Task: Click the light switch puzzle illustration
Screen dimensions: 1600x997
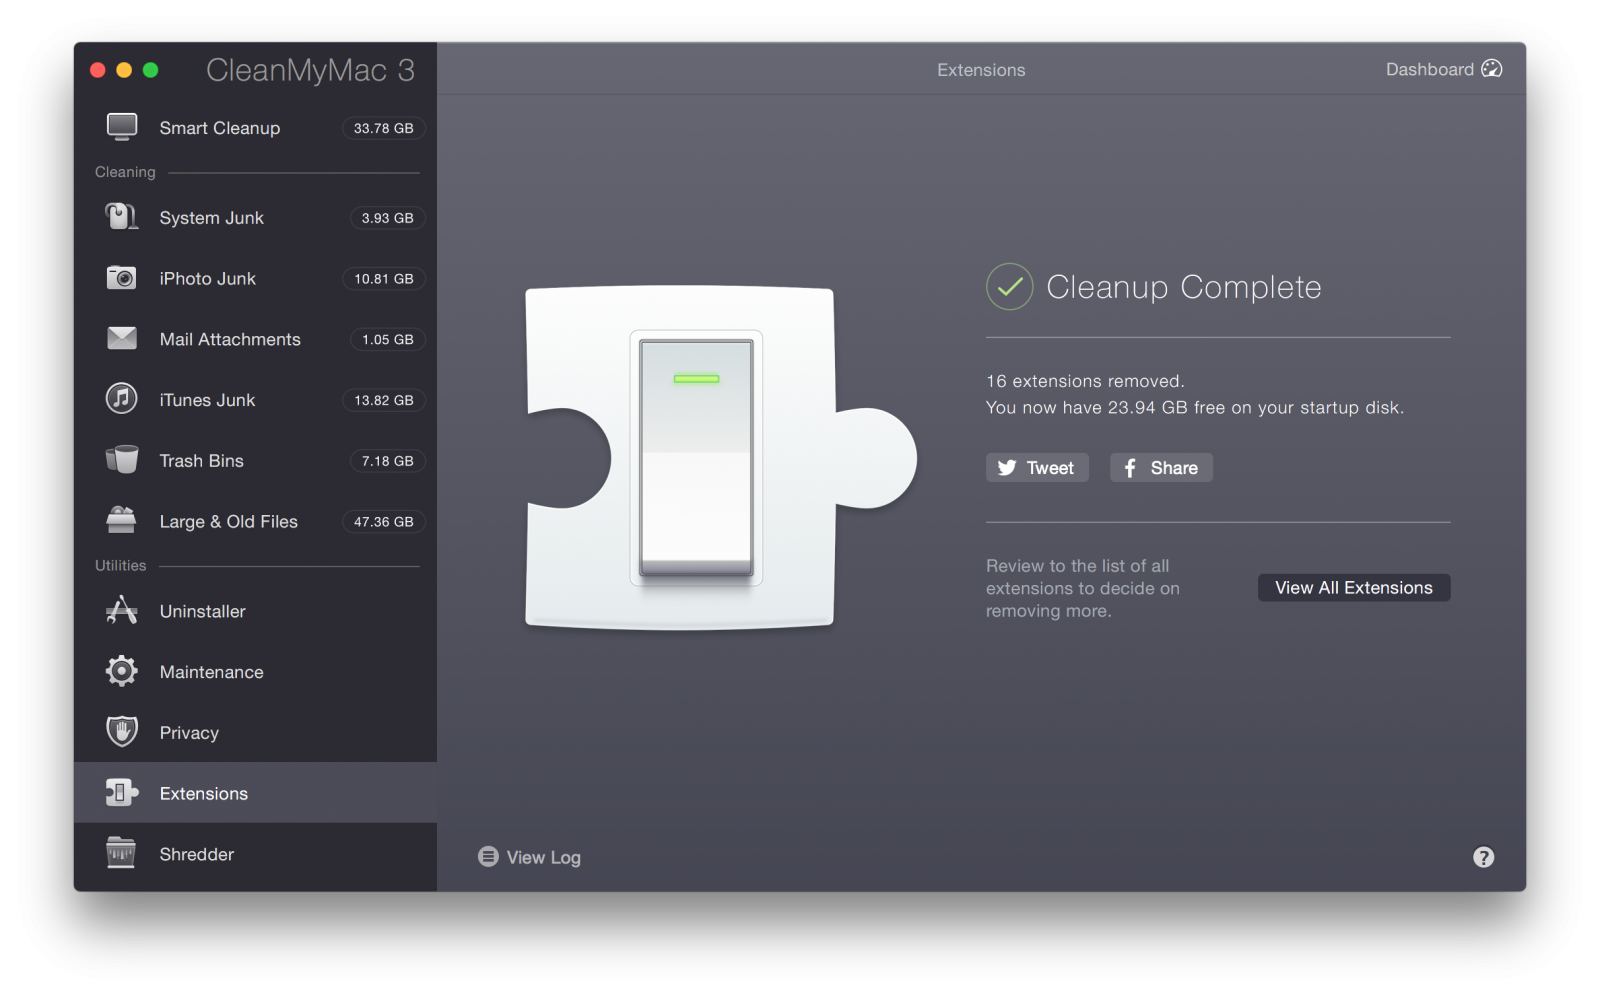Action: point(720,458)
